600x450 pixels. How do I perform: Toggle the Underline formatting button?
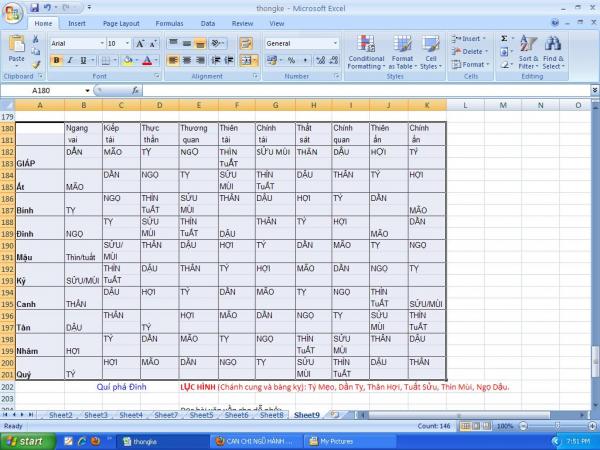(84, 60)
